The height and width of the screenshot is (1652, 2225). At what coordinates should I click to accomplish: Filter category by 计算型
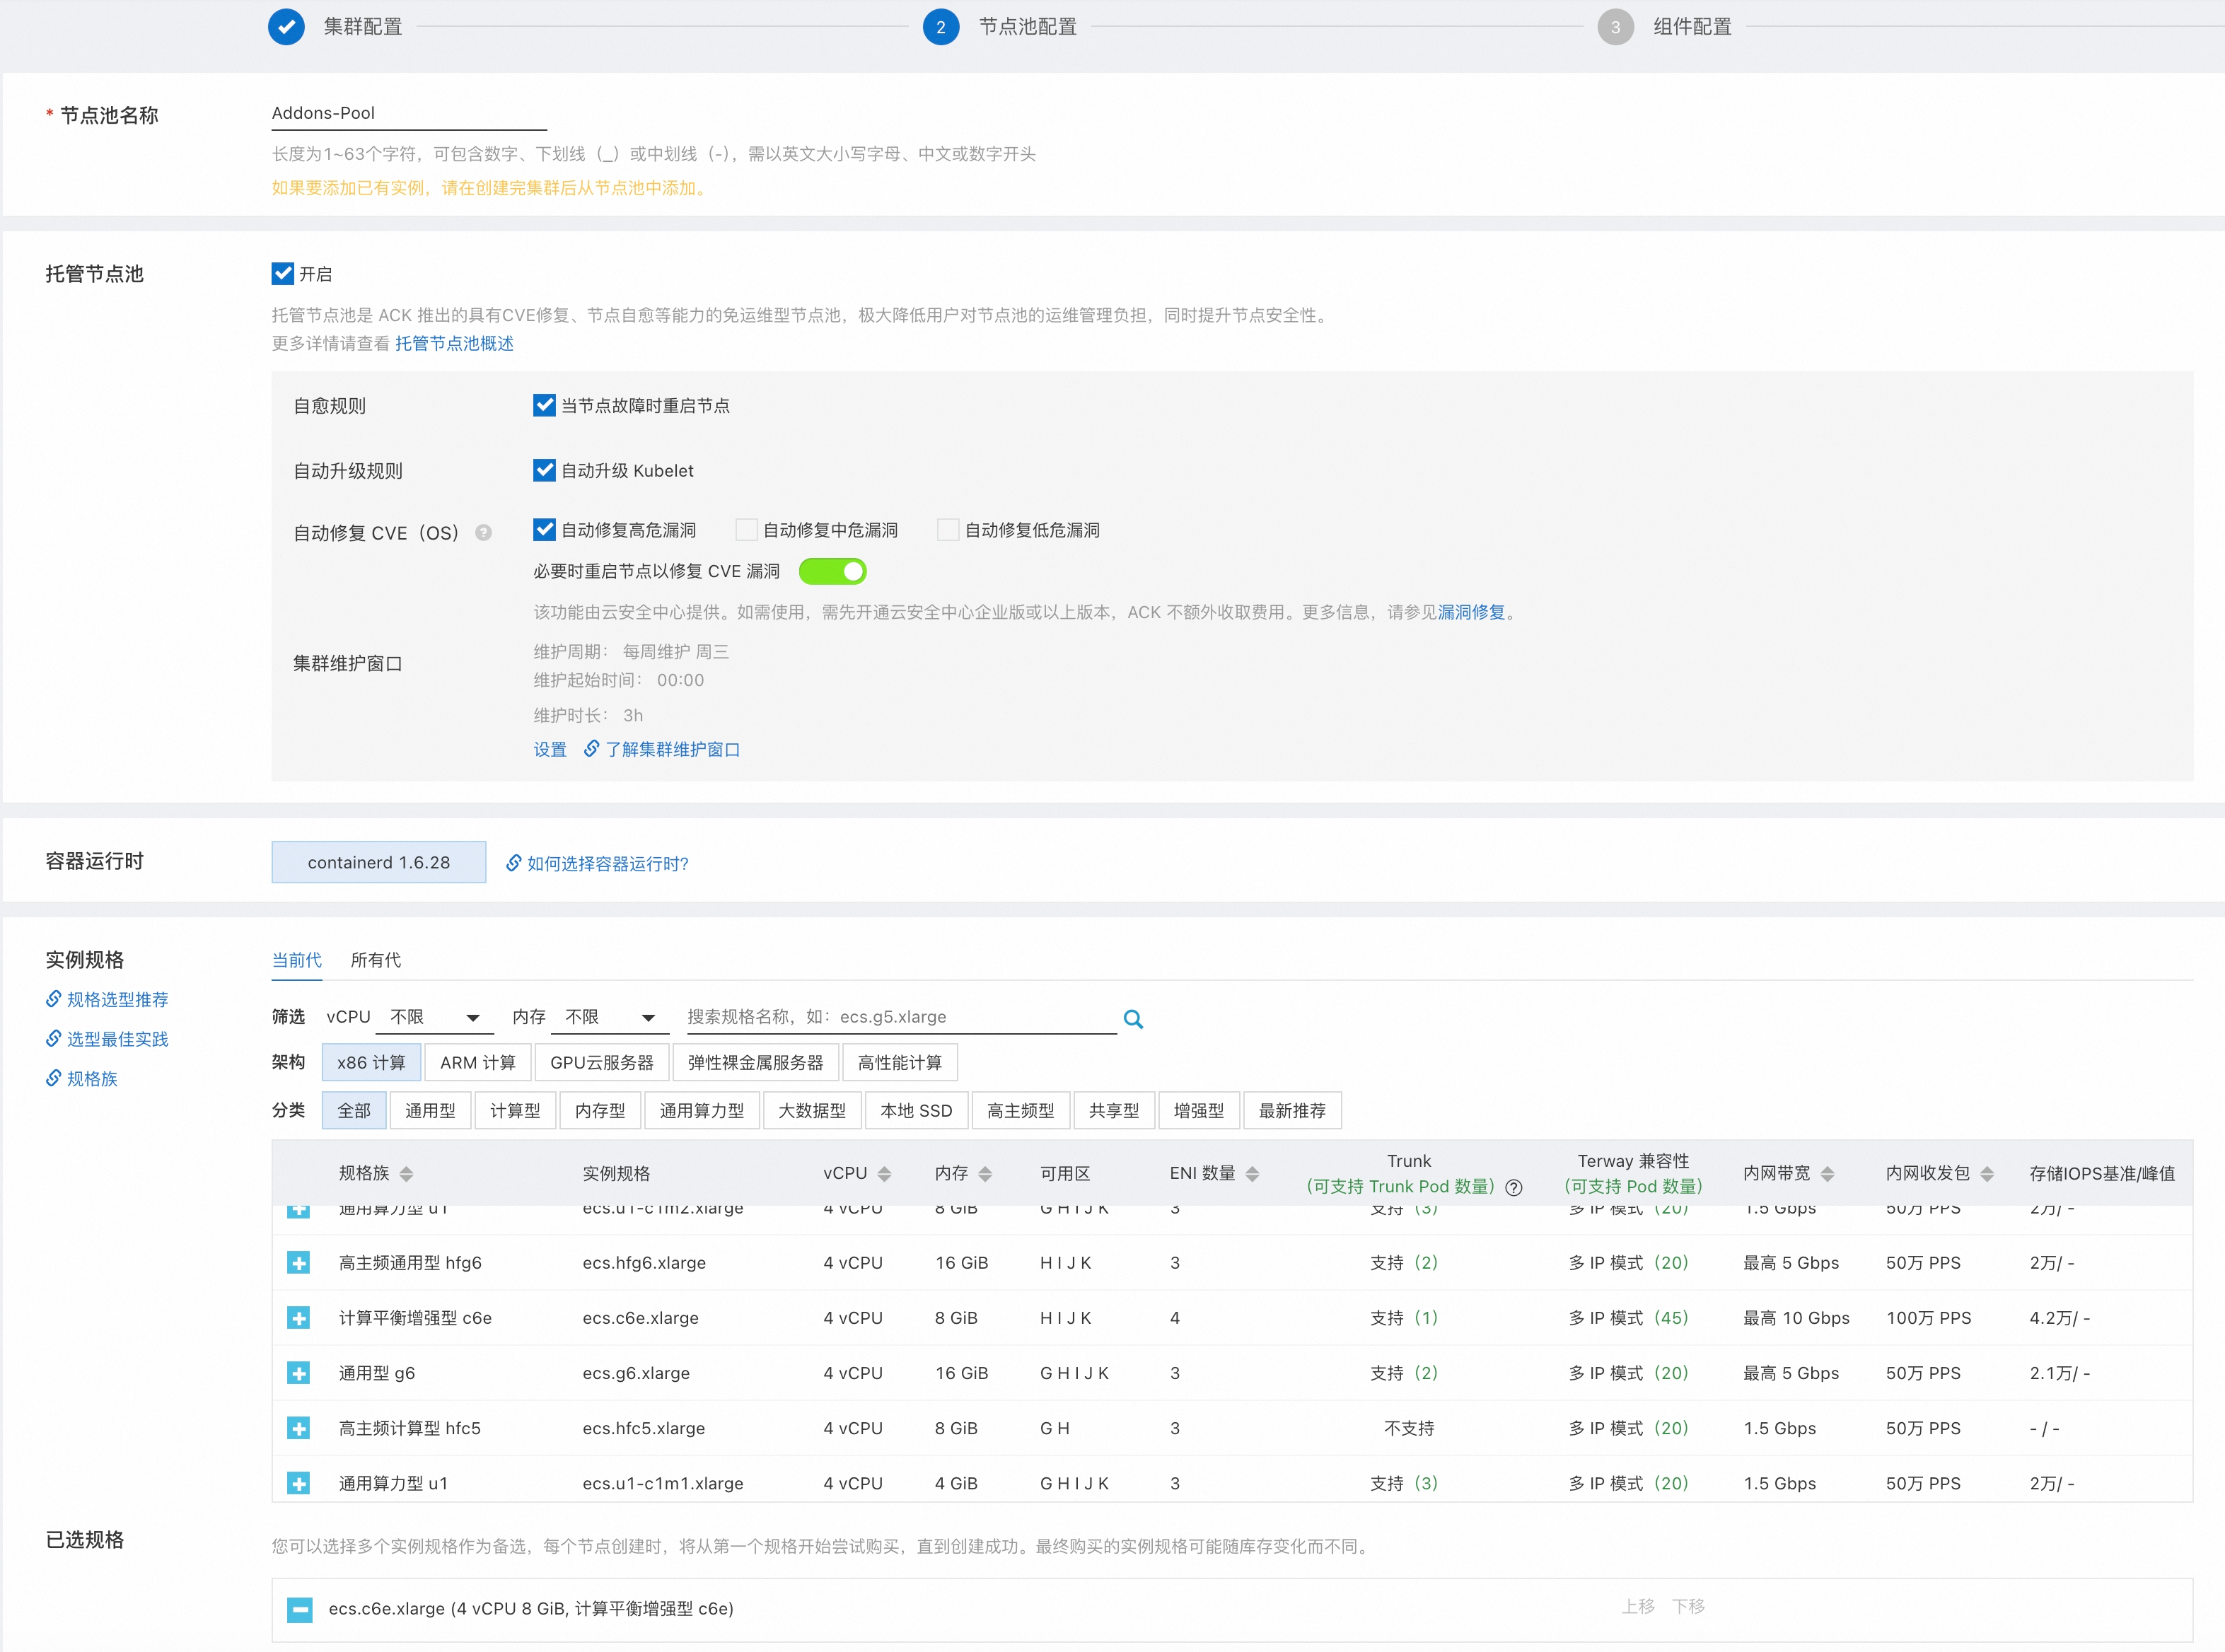coord(515,1110)
